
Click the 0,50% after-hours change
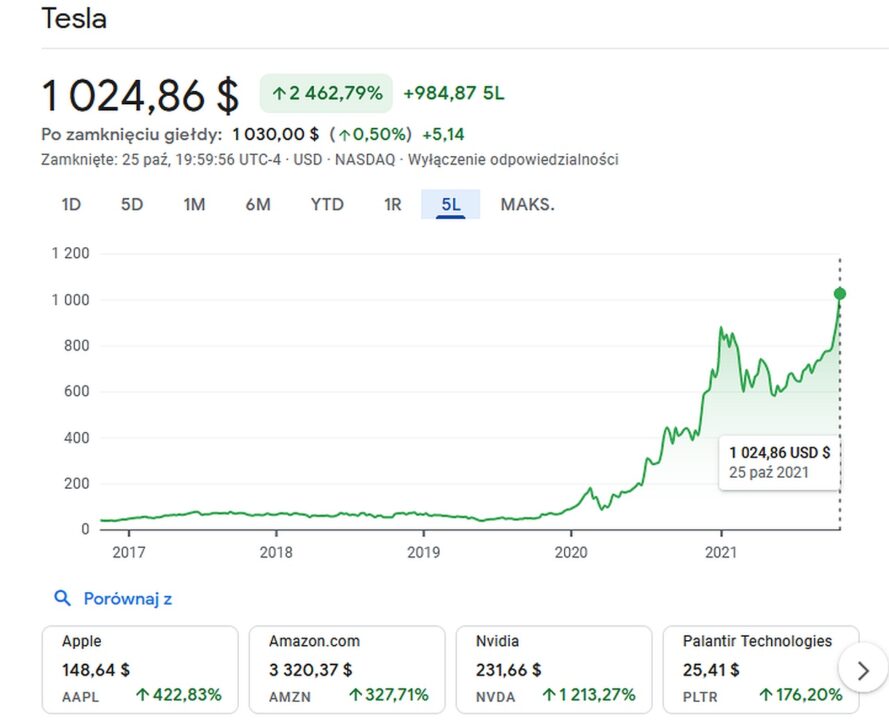(x=371, y=134)
